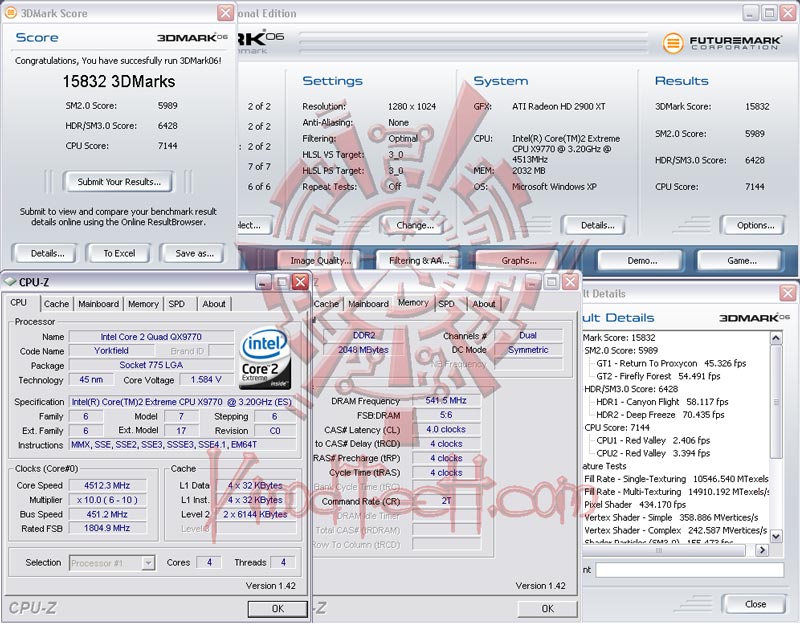Image resolution: width=800 pixels, height=623 pixels.
Task: Minimize the left CPU-Z window
Action: 264,282
